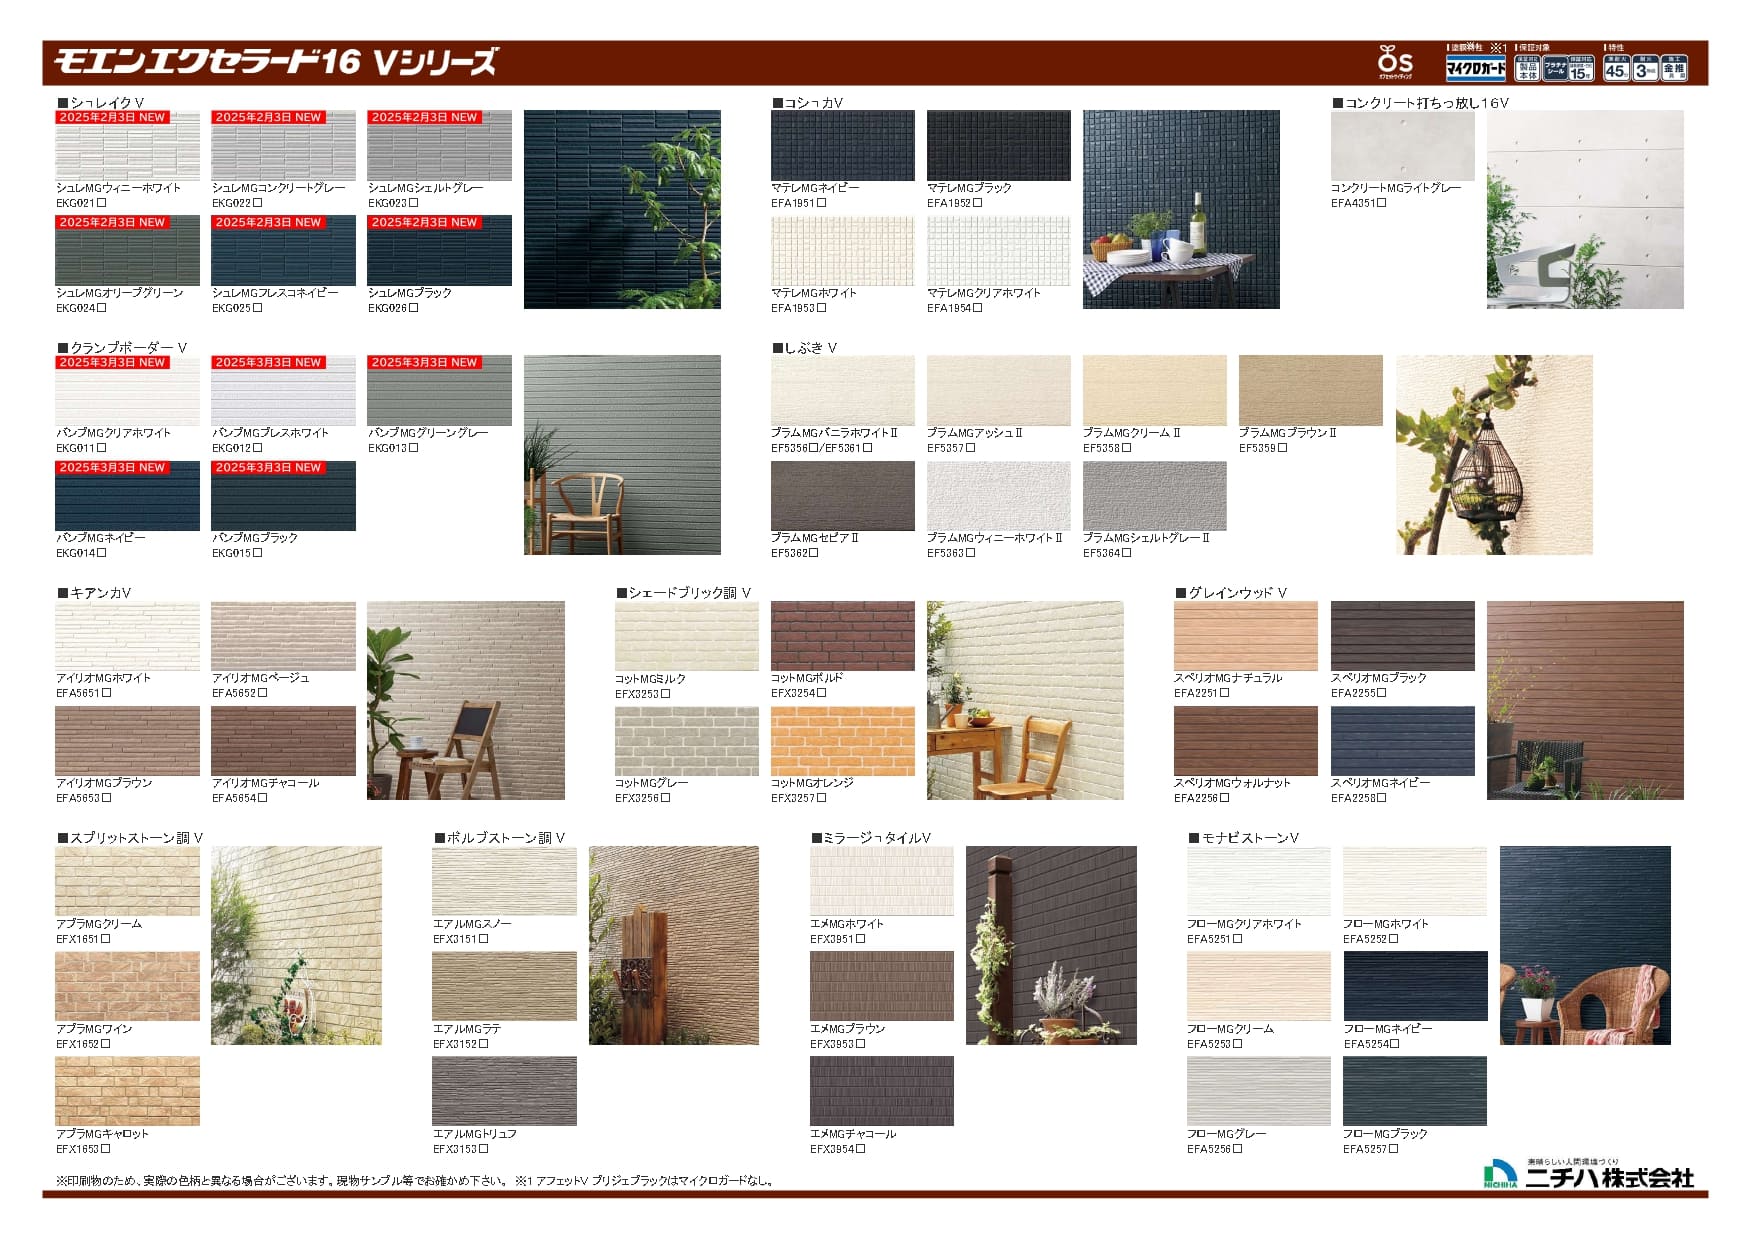The height and width of the screenshot is (1241, 1755).
Task: Select the コットMGグレー brick swatch
Action: [686, 740]
